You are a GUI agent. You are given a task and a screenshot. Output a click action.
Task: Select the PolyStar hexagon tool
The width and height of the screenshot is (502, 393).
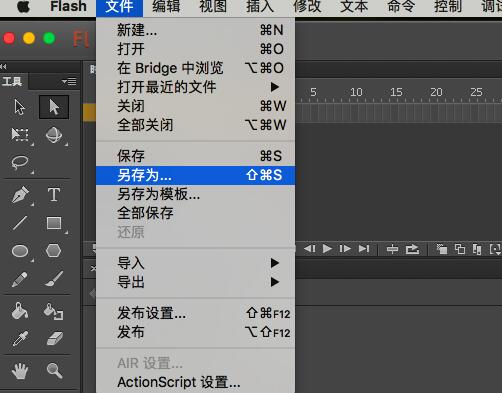(x=53, y=251)
